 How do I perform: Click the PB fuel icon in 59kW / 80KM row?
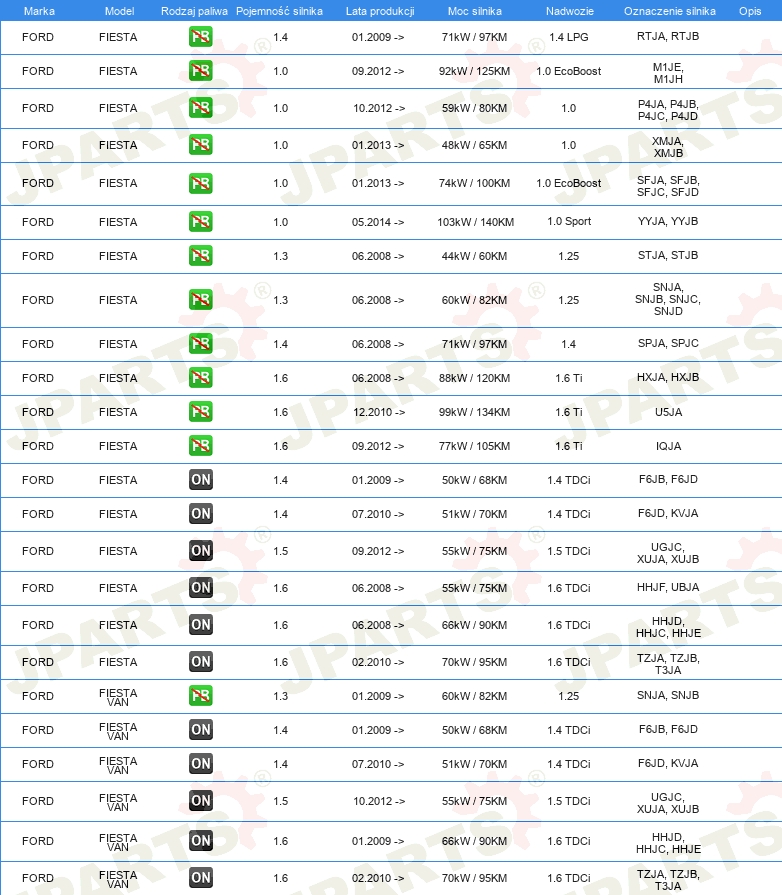point(200,108)
